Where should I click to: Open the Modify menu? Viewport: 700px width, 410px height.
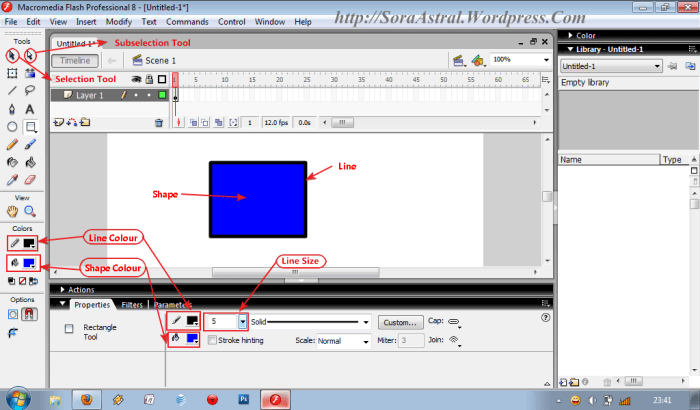pyautogui.click(x=118, y=22)
